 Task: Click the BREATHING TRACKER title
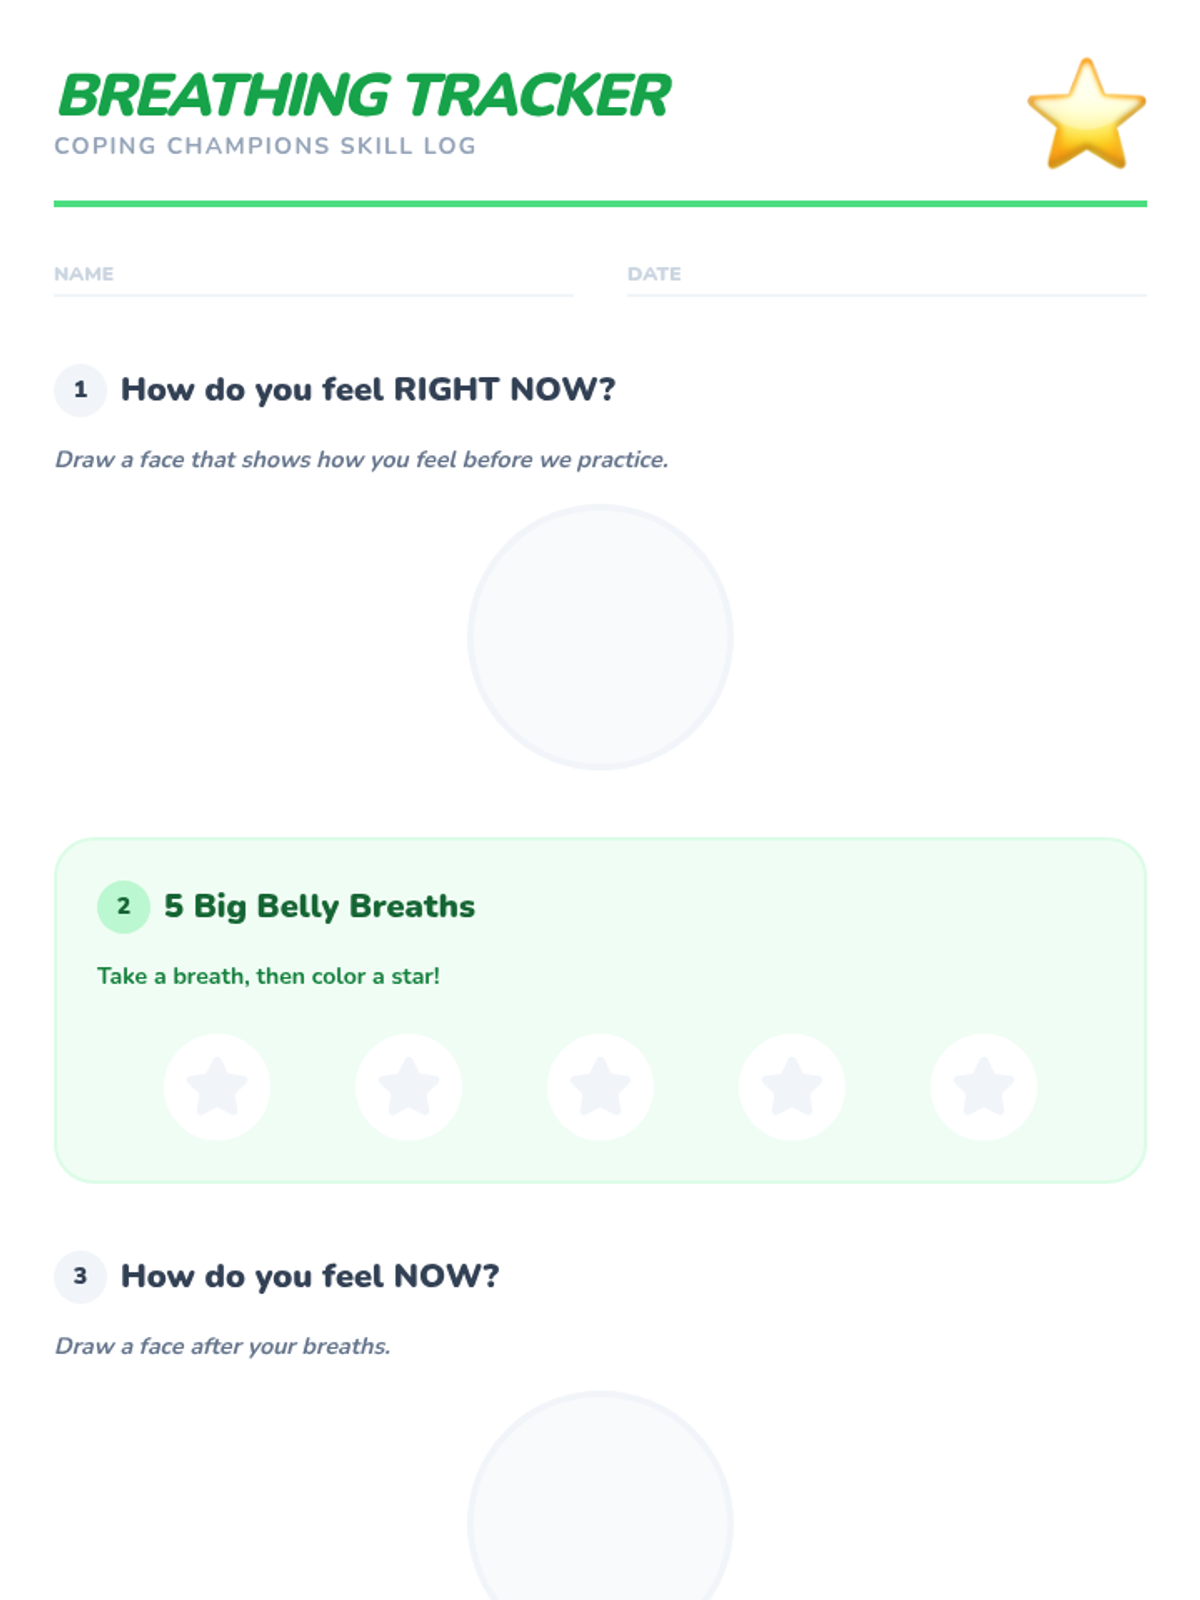[364, 96]
